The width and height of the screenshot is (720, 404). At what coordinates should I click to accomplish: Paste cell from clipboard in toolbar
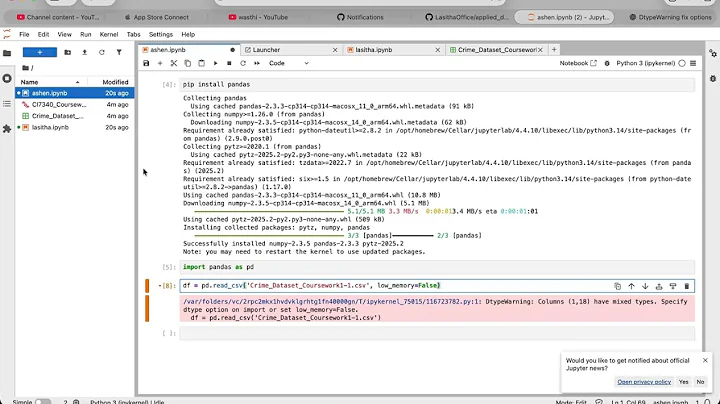201,63
